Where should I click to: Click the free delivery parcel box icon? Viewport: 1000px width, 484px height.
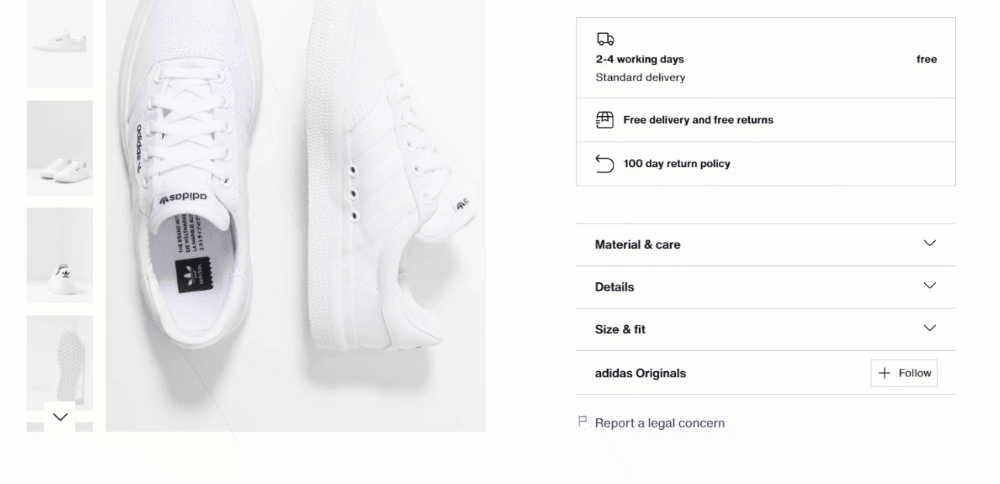604,120
